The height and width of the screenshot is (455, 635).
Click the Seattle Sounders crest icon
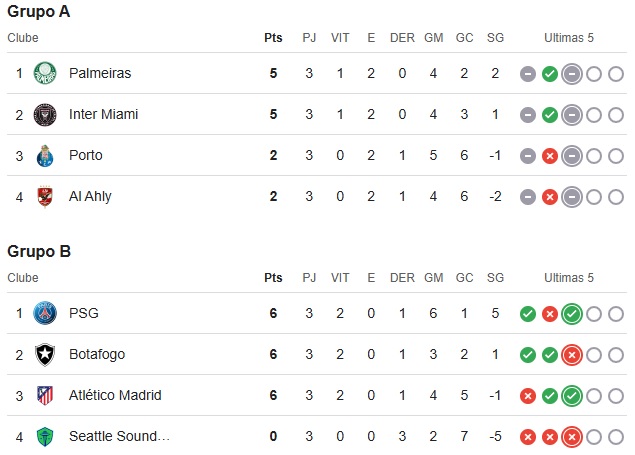(45, 436)
